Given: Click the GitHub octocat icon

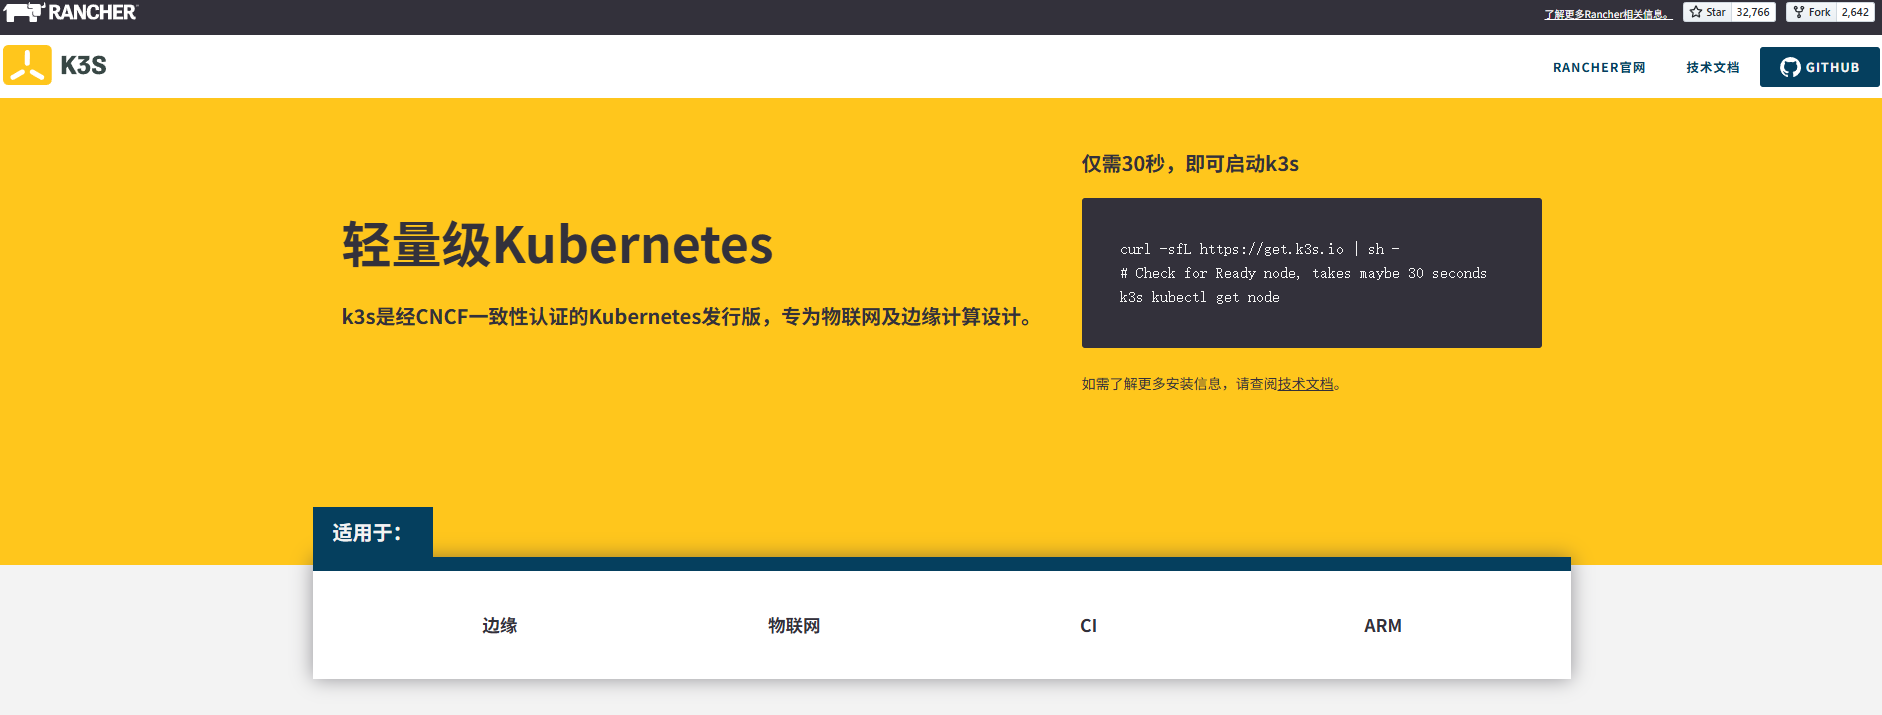Looking at the screenshot, I should click(x=1790, y=67).
